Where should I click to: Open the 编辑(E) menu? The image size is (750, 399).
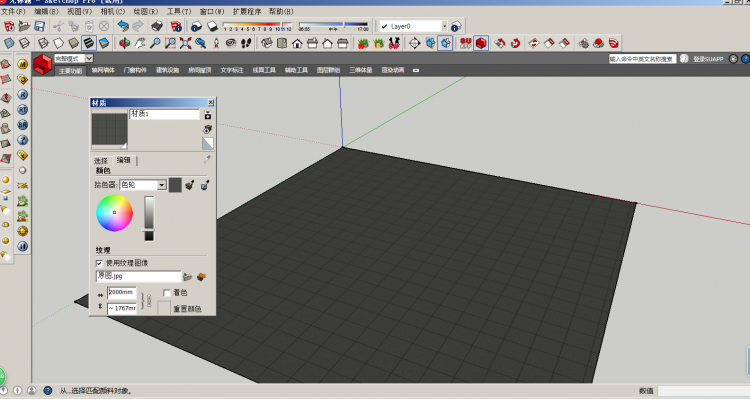tap(46, 11)
